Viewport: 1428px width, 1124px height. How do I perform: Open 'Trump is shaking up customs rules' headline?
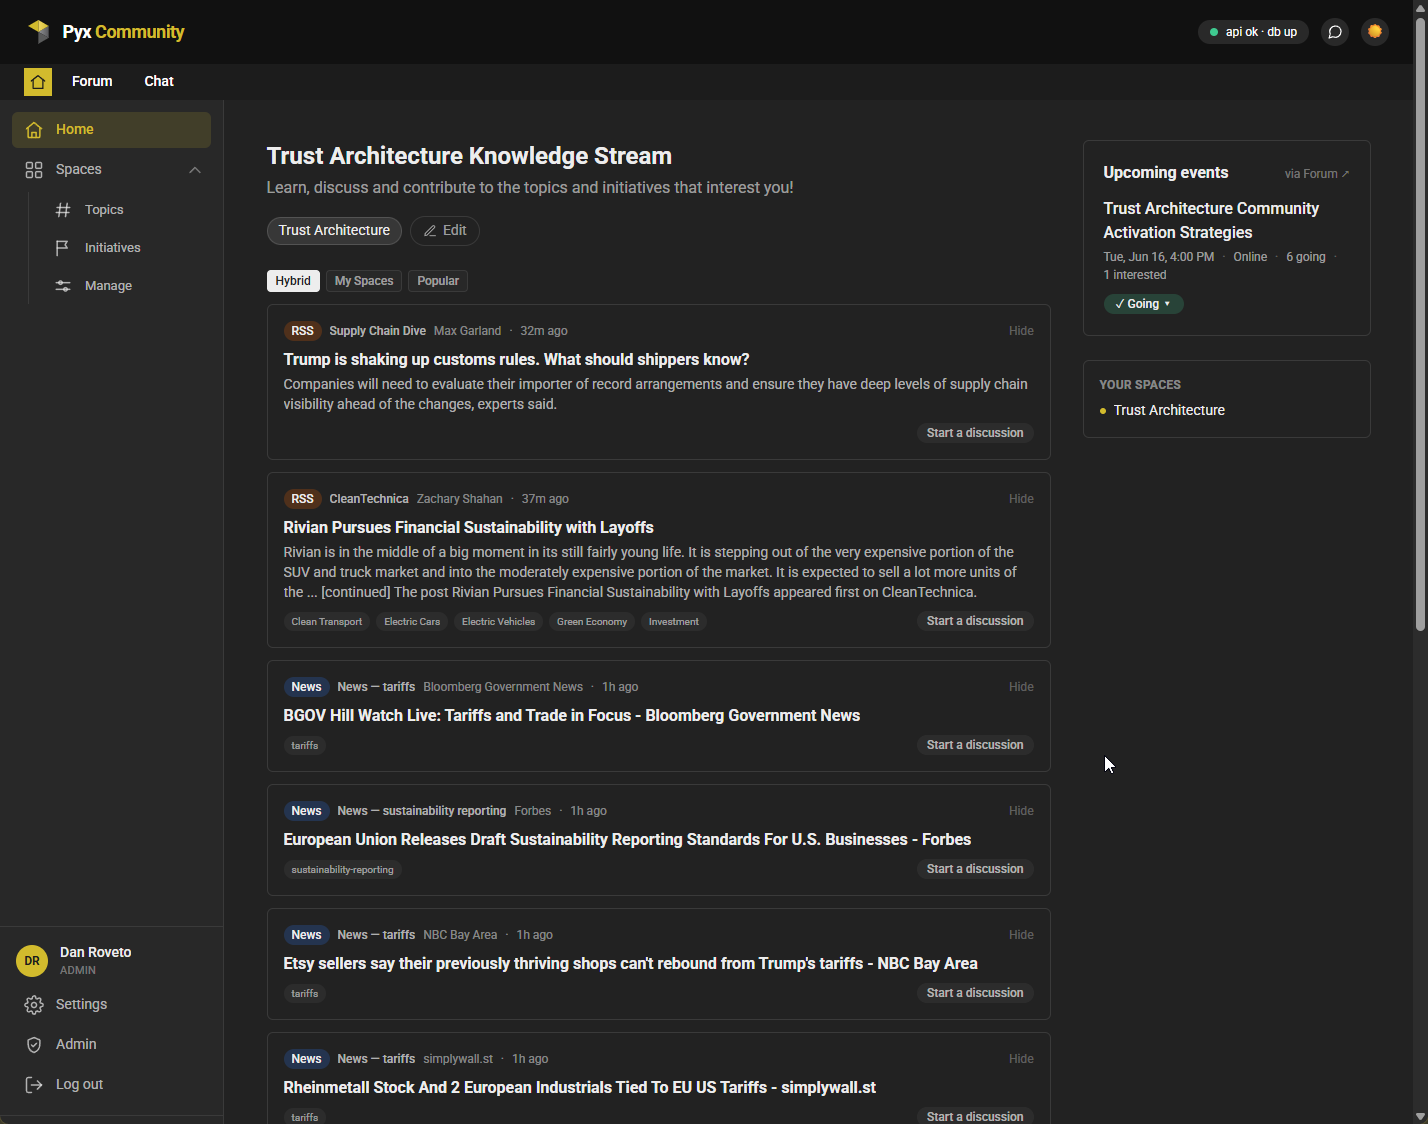tap(516, 360)
